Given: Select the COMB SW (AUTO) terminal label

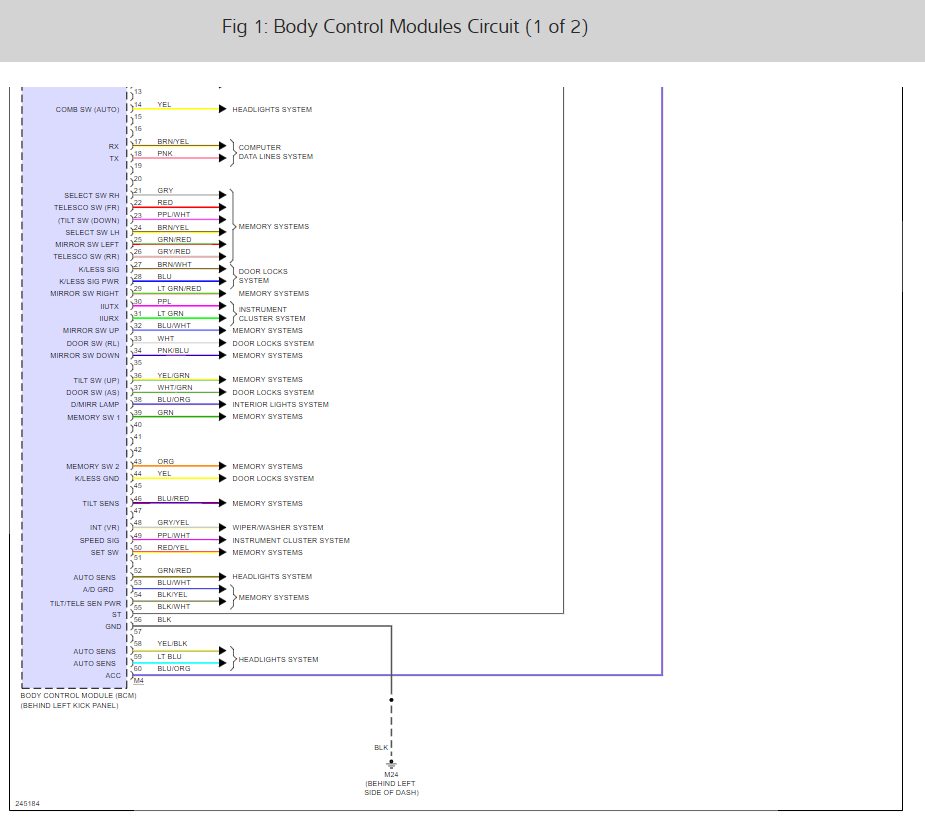Looking at the screenshot, I should (87, 110).
